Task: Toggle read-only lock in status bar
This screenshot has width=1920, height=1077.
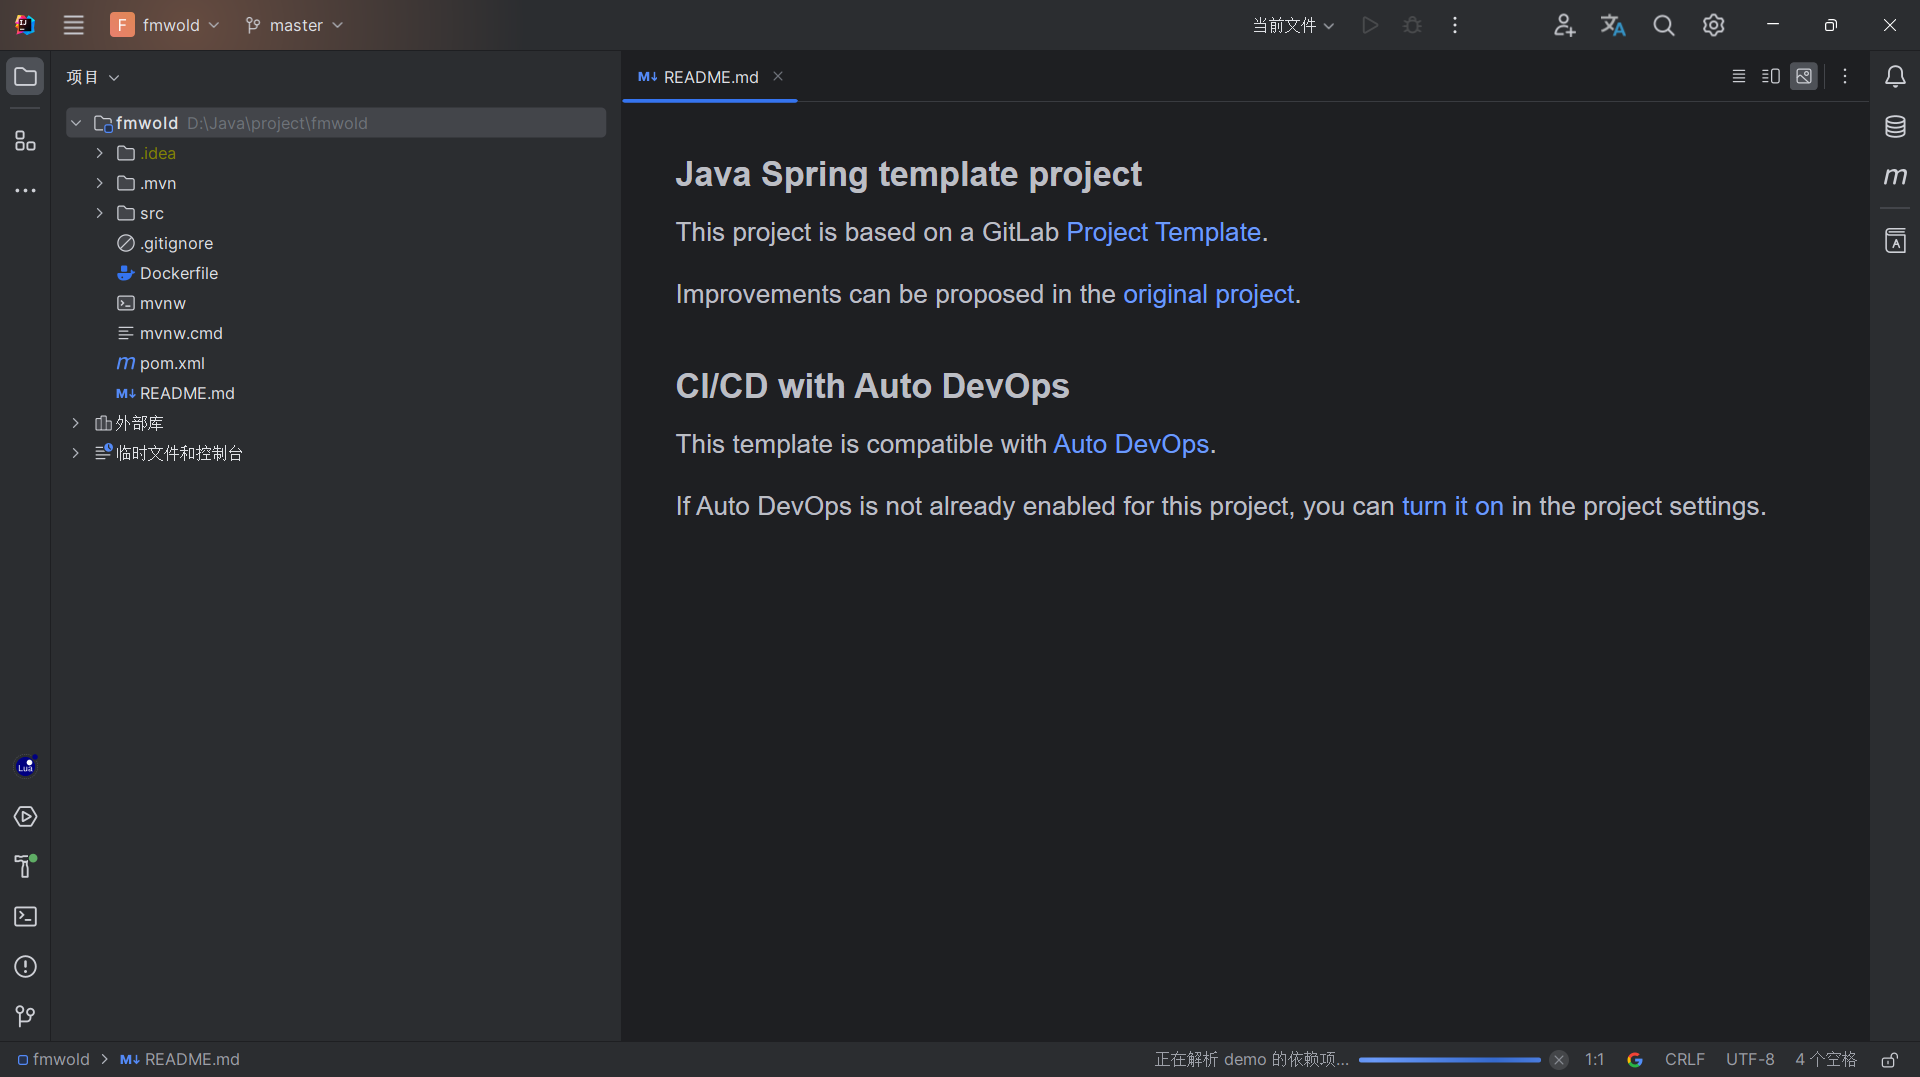Action: coord(1889,1059)
